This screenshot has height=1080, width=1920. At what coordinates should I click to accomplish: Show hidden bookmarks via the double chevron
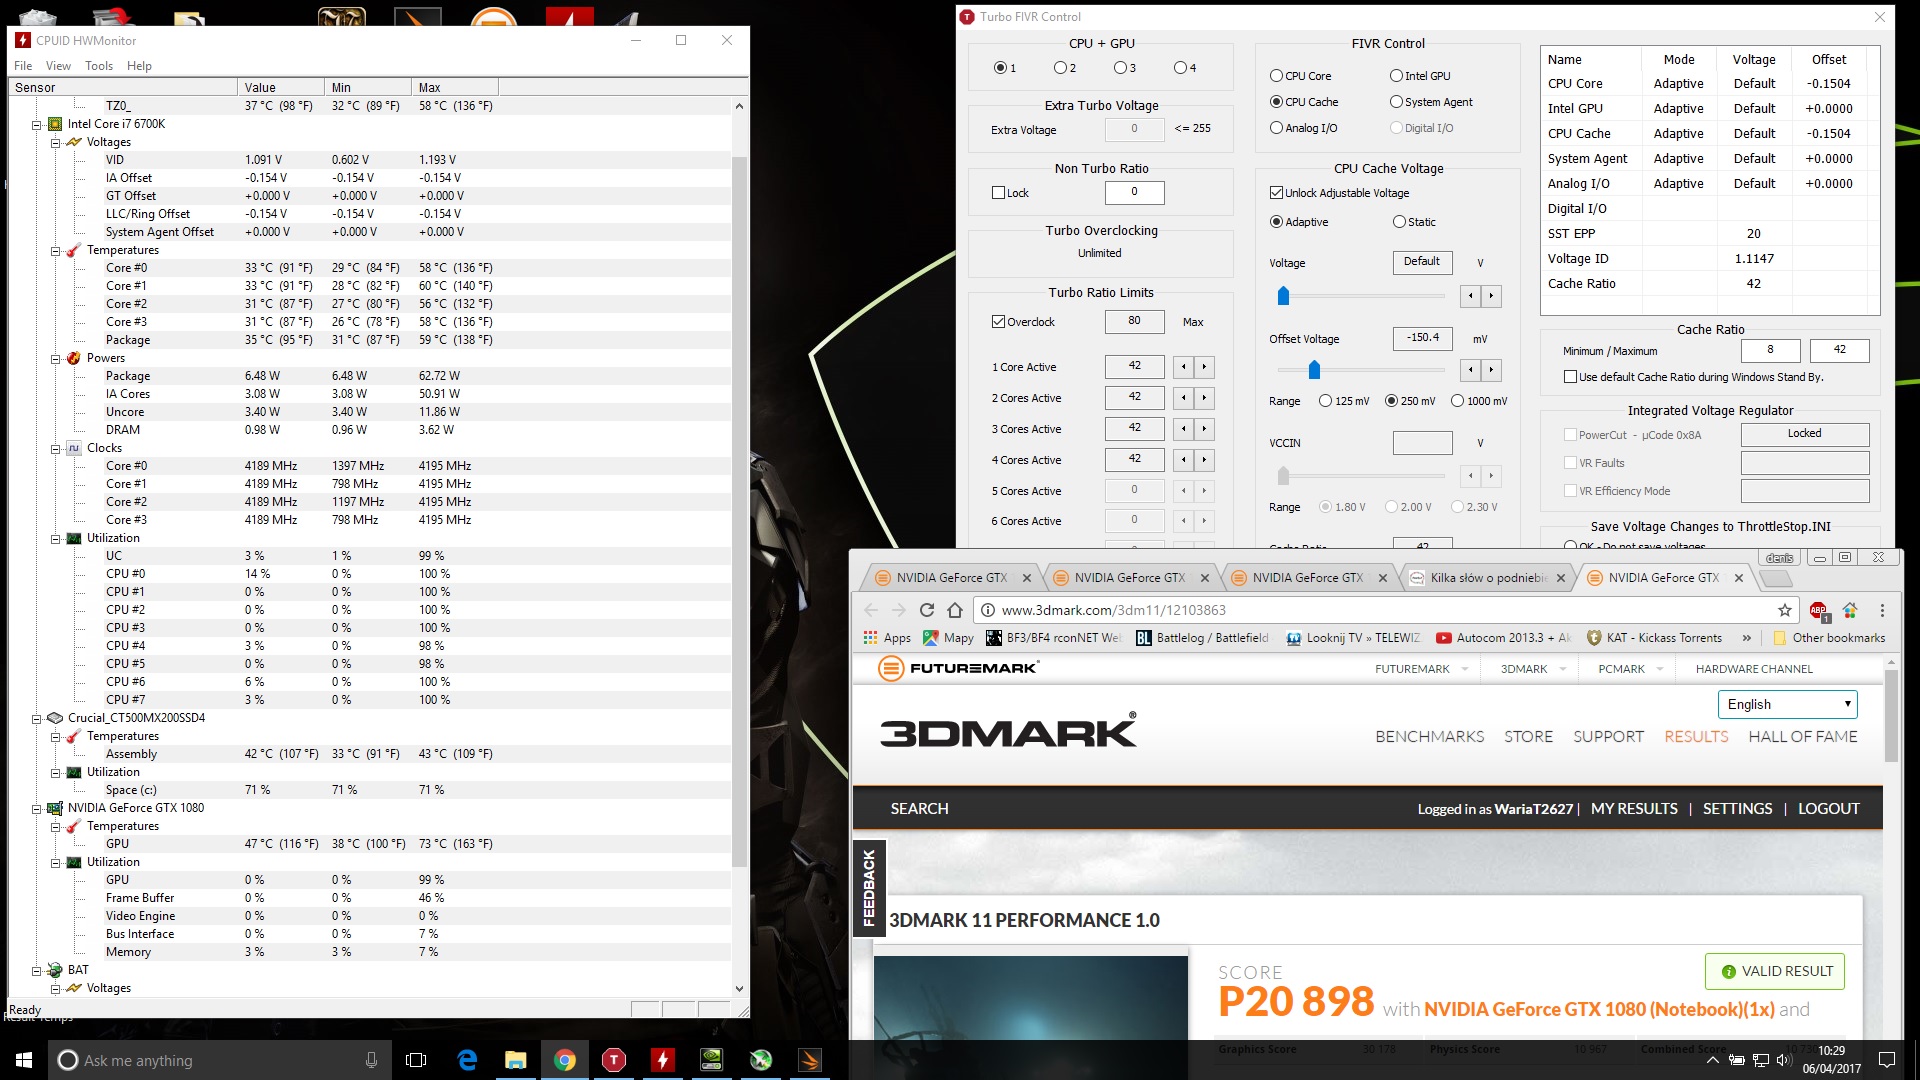1746,638
